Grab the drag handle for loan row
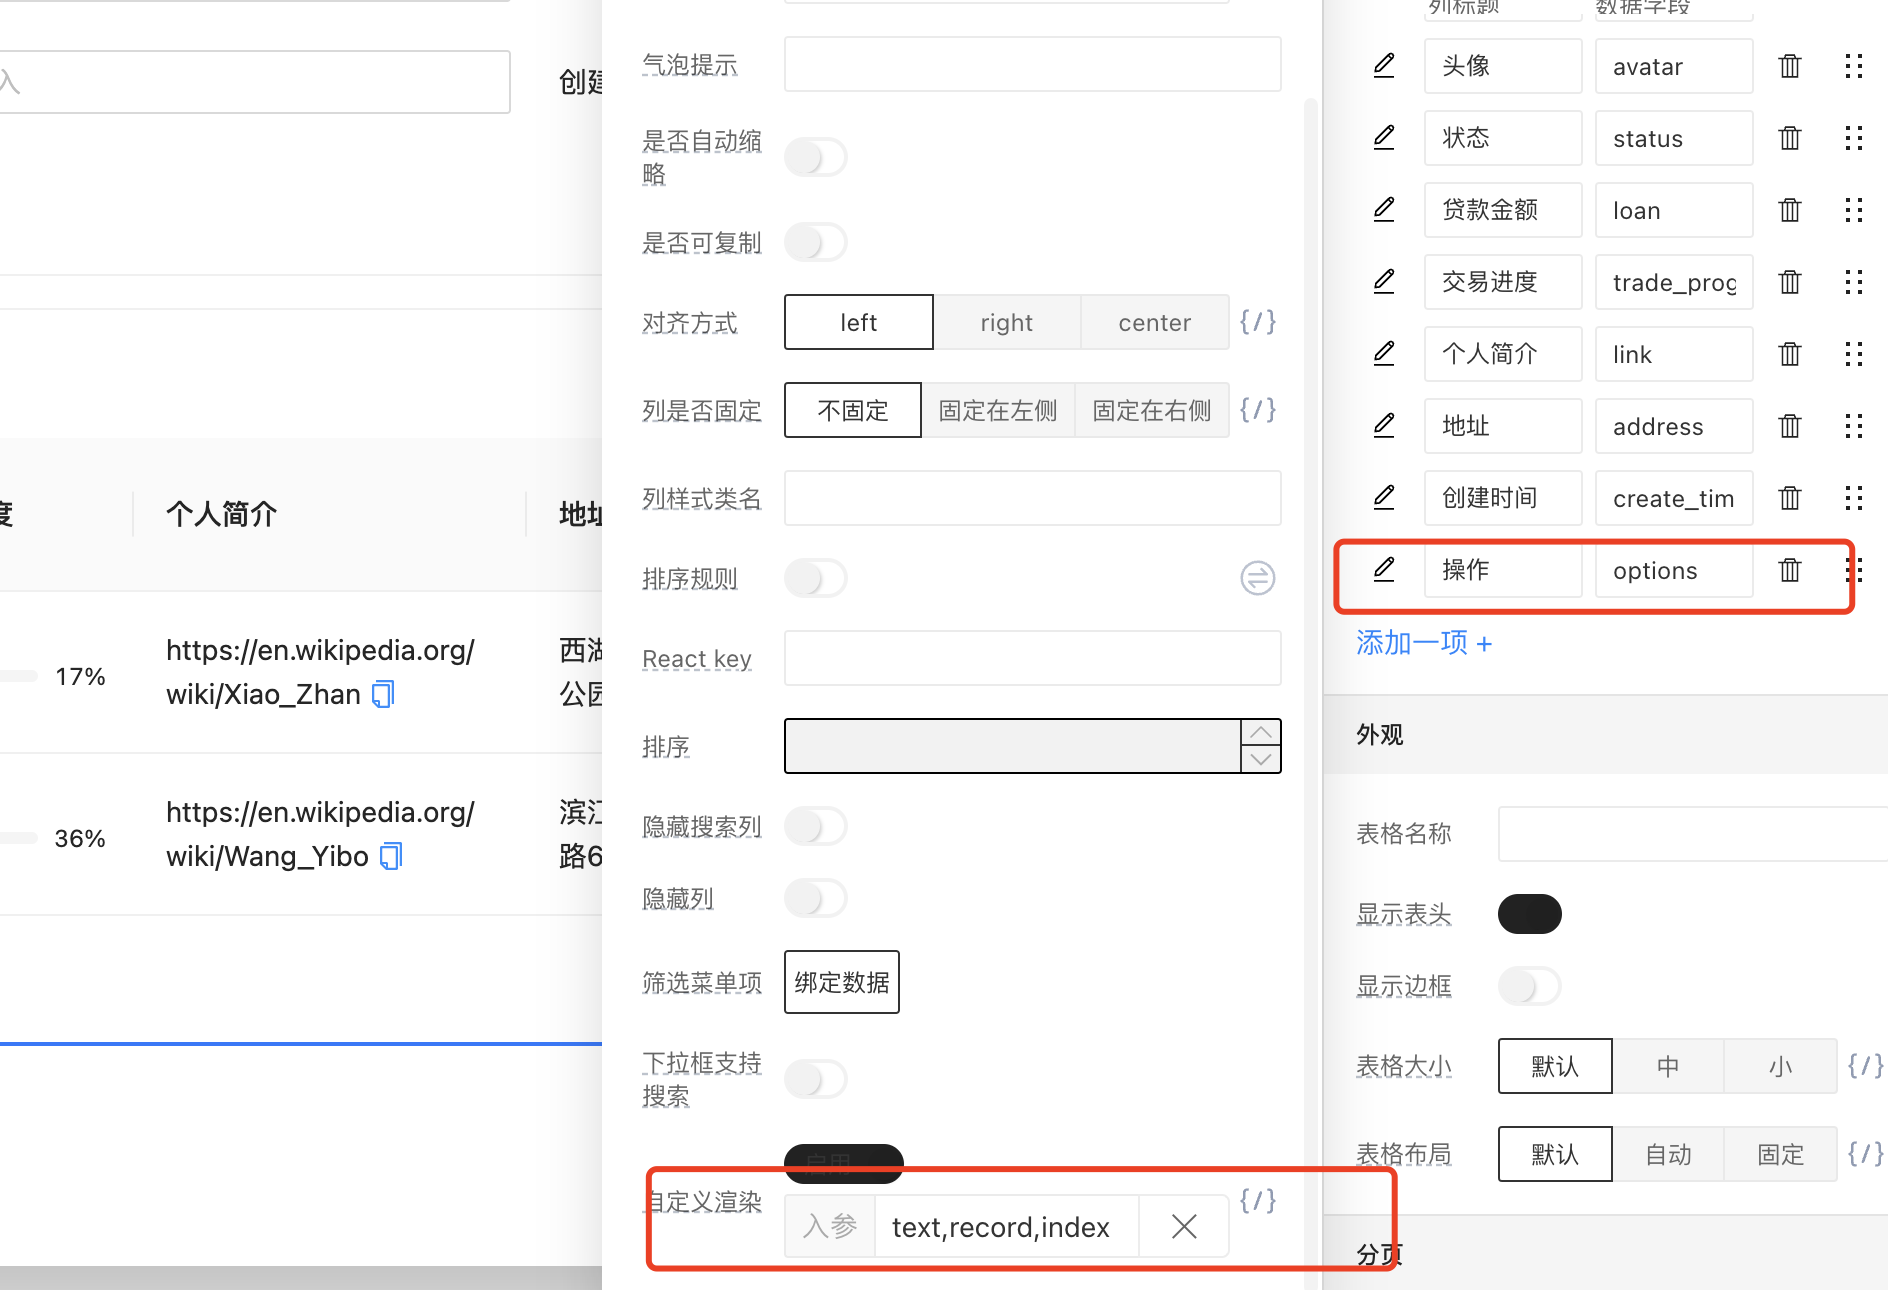Image resolution: width=1888 pixels, height=1290 pixels. click(x=1854, y=210)
